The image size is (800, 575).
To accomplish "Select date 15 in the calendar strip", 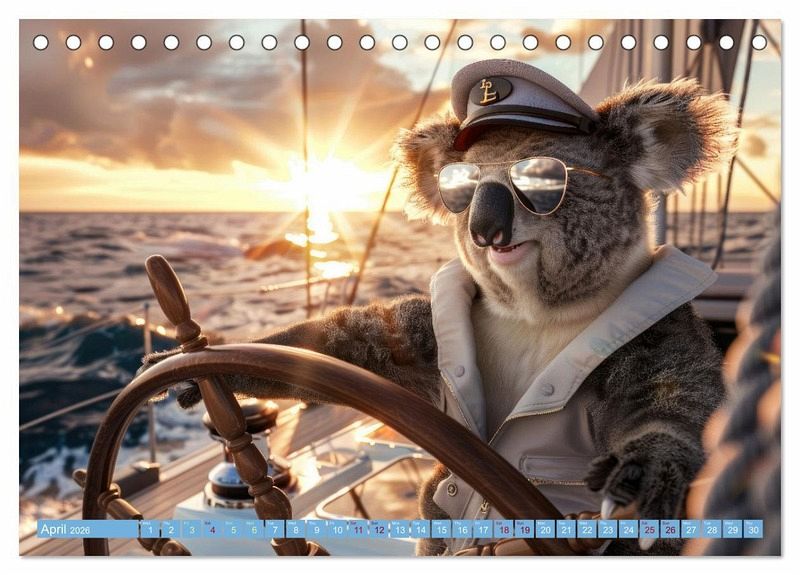I will [441, 529].
